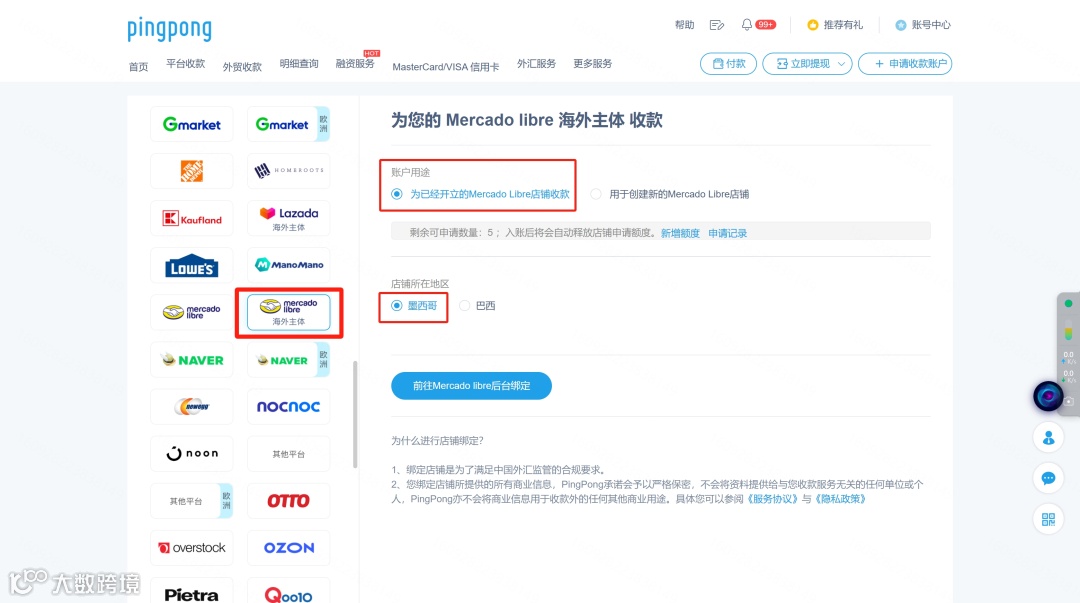Screen dimensions: 1080x603
Task: Choose 用于创建新的Mercado Libre店铺 radio
Action: 596,194
